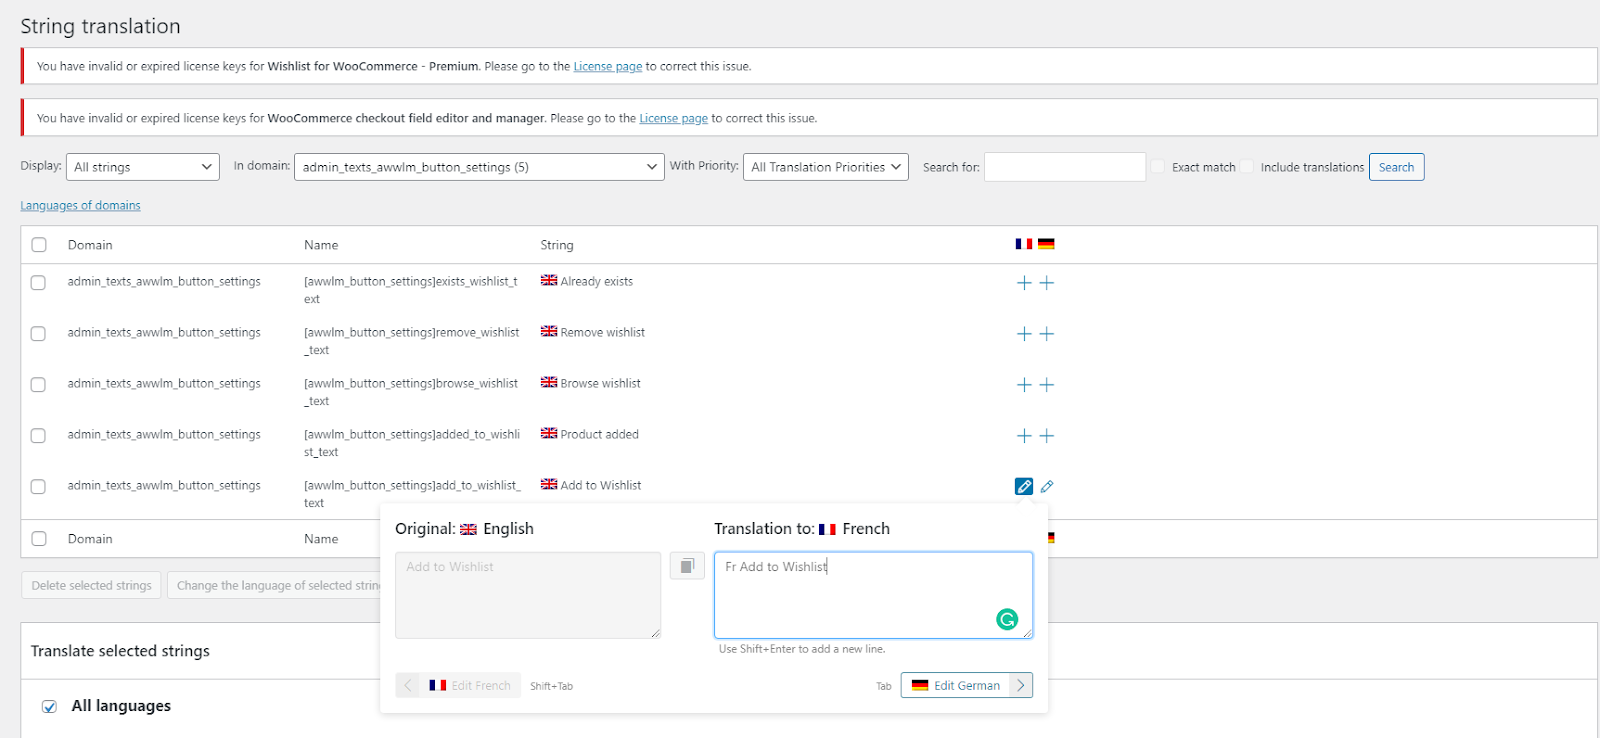Click Remove wishlist string text
Screen dimensions: 1600x738
click(x=603, y=332)
